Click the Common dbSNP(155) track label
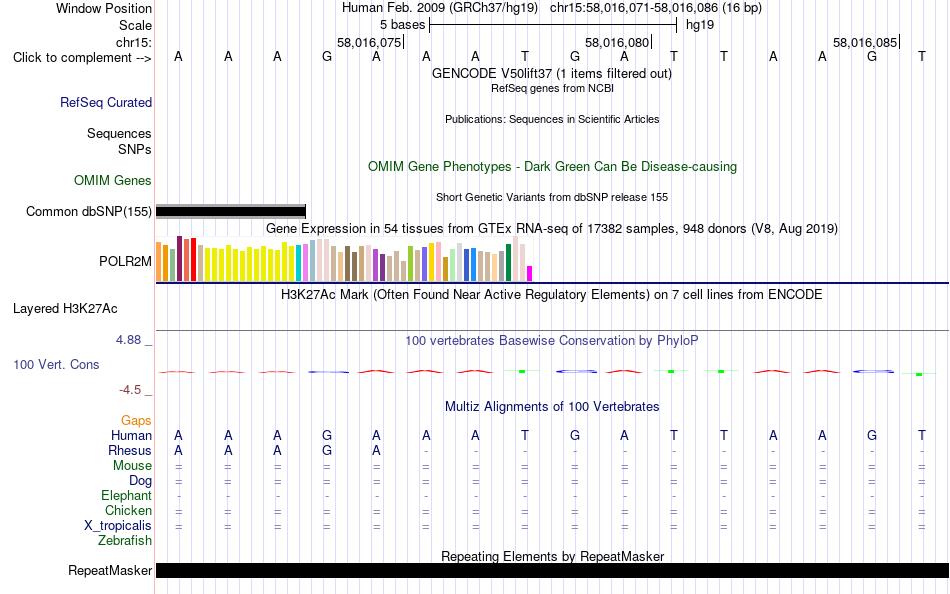The width and height of the screenshot is (950, 594). click(88, 212)
